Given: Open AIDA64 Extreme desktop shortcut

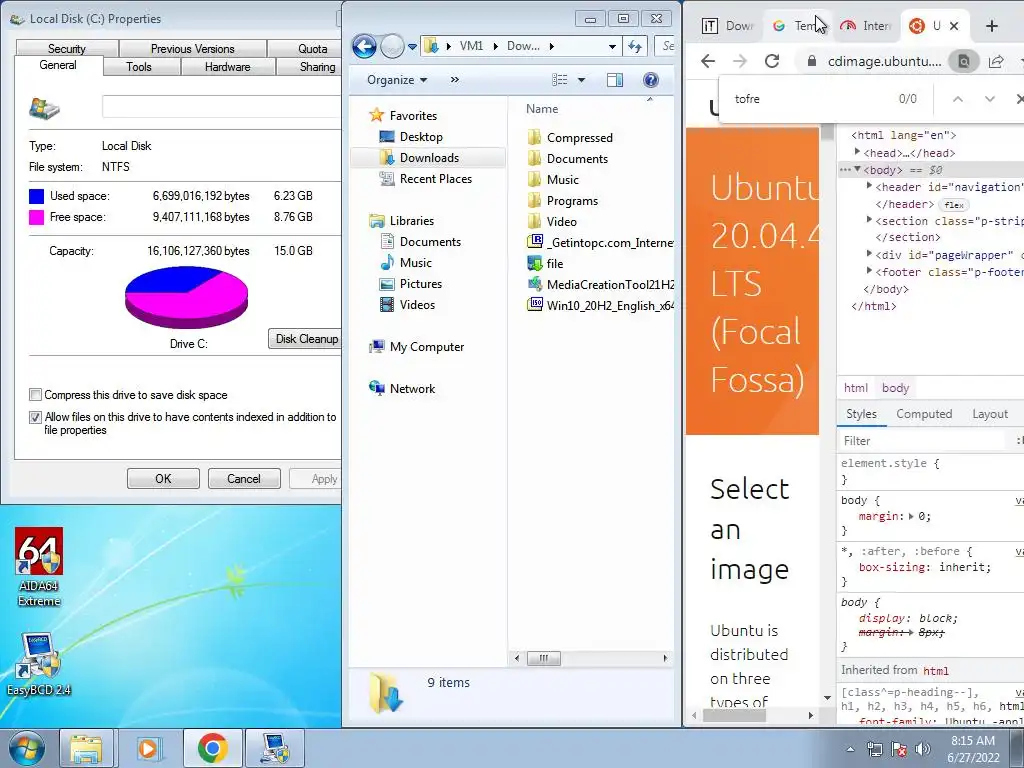Looking at the screenshot, I should 39,567.
